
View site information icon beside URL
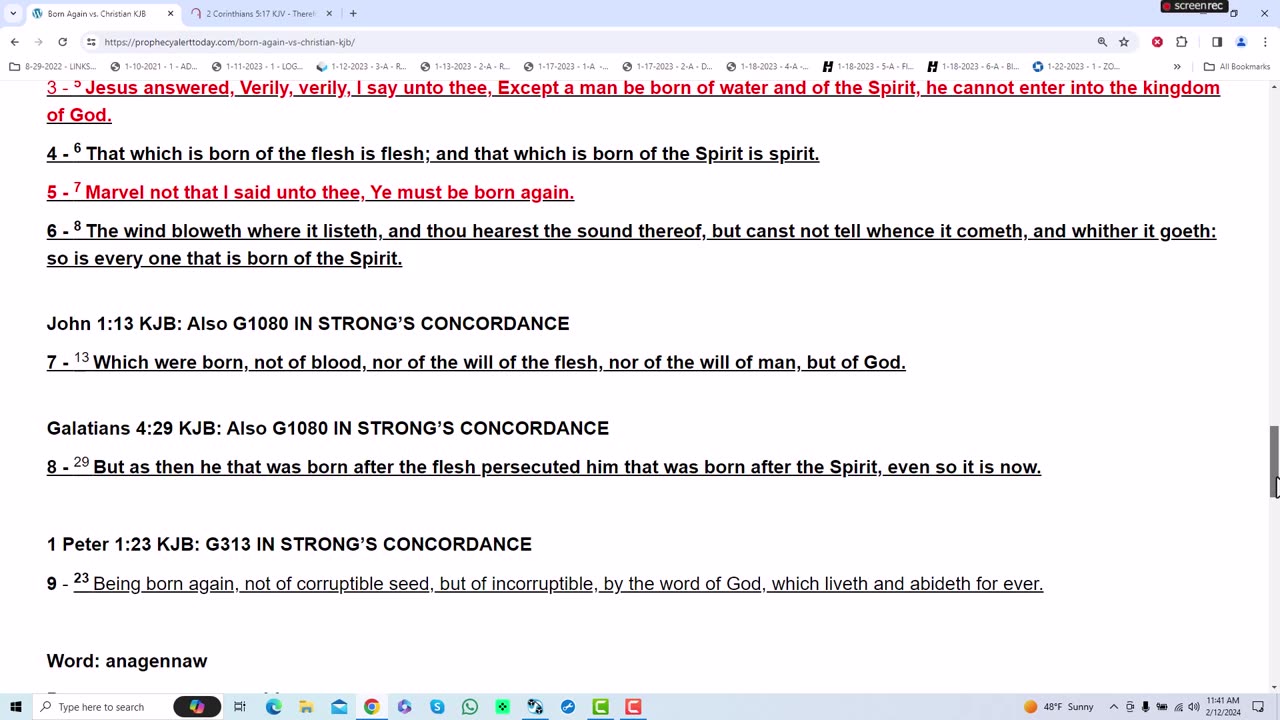click(91, 42)
